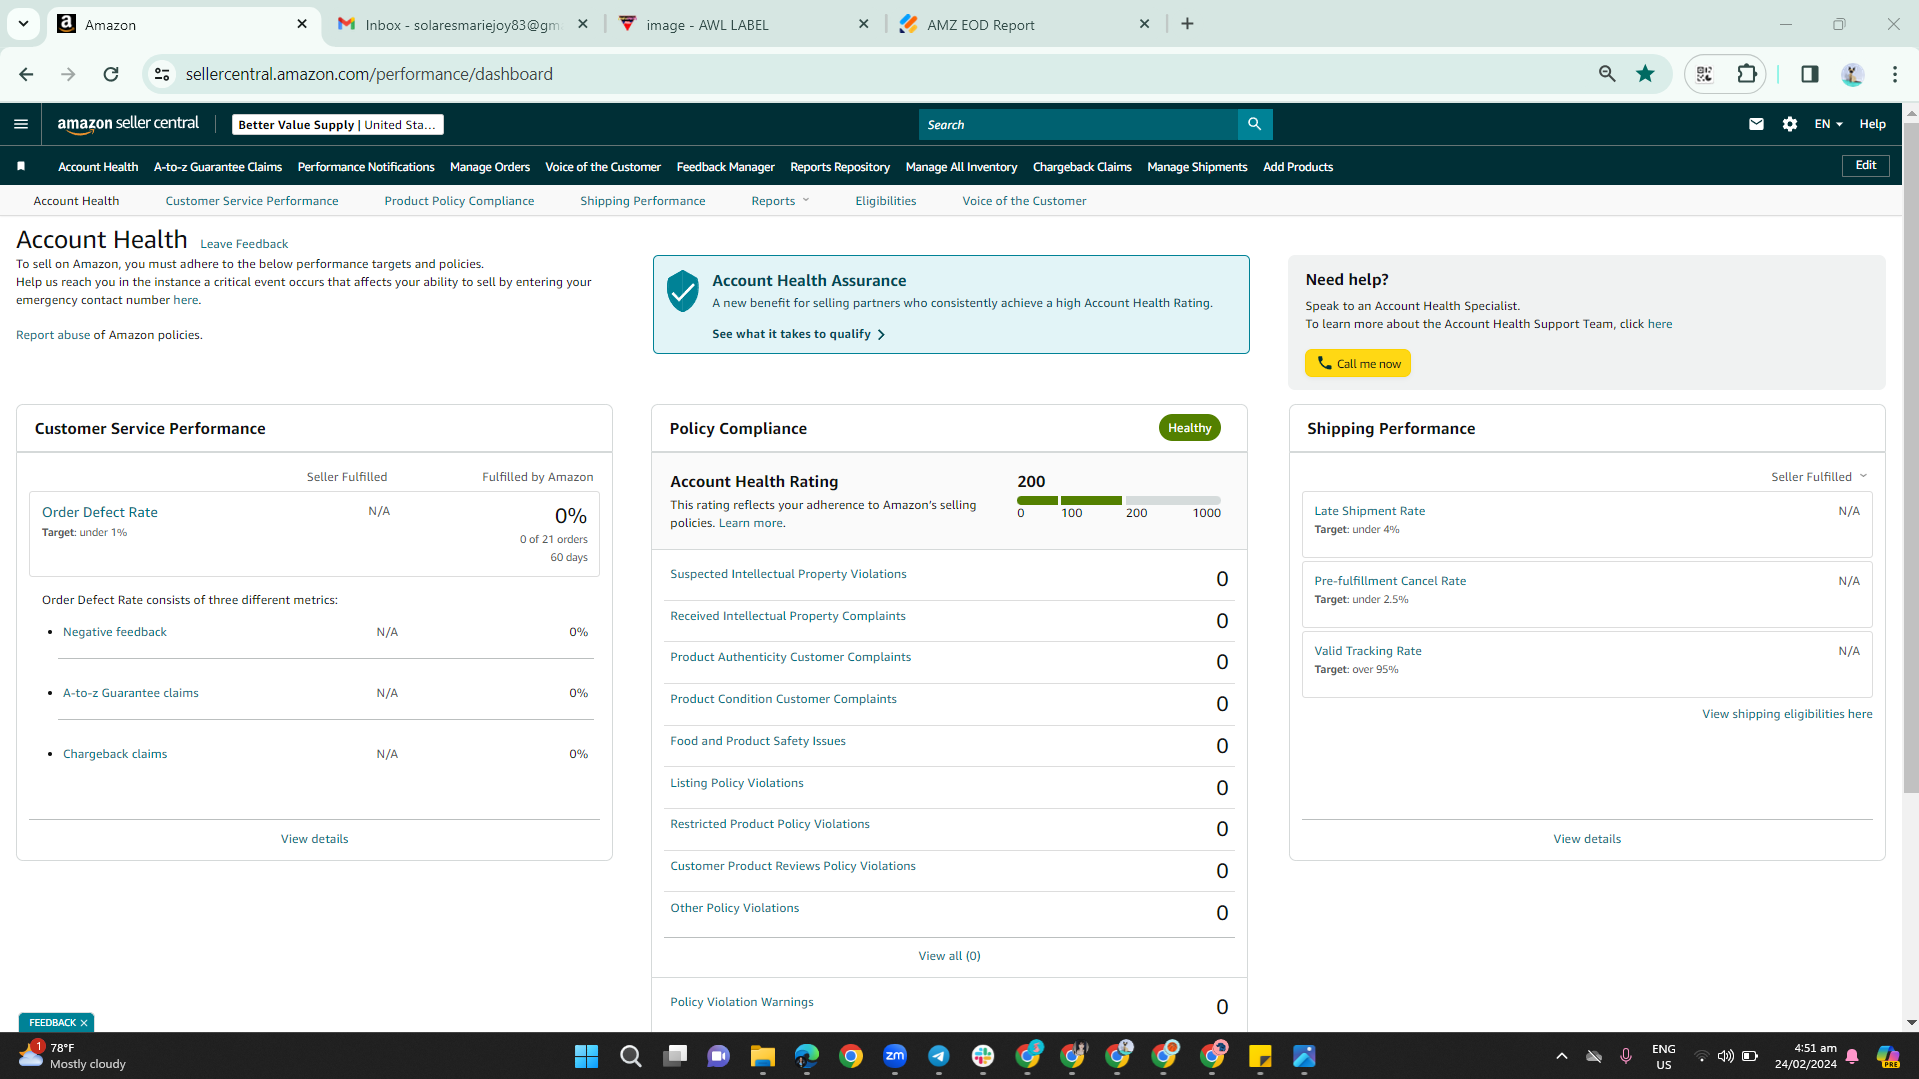Open the Seller Fulfilled dropdown in Shipping Performance
Screen dimensions: 1919x1079
pyautogui.click(x=1819, y=477)
